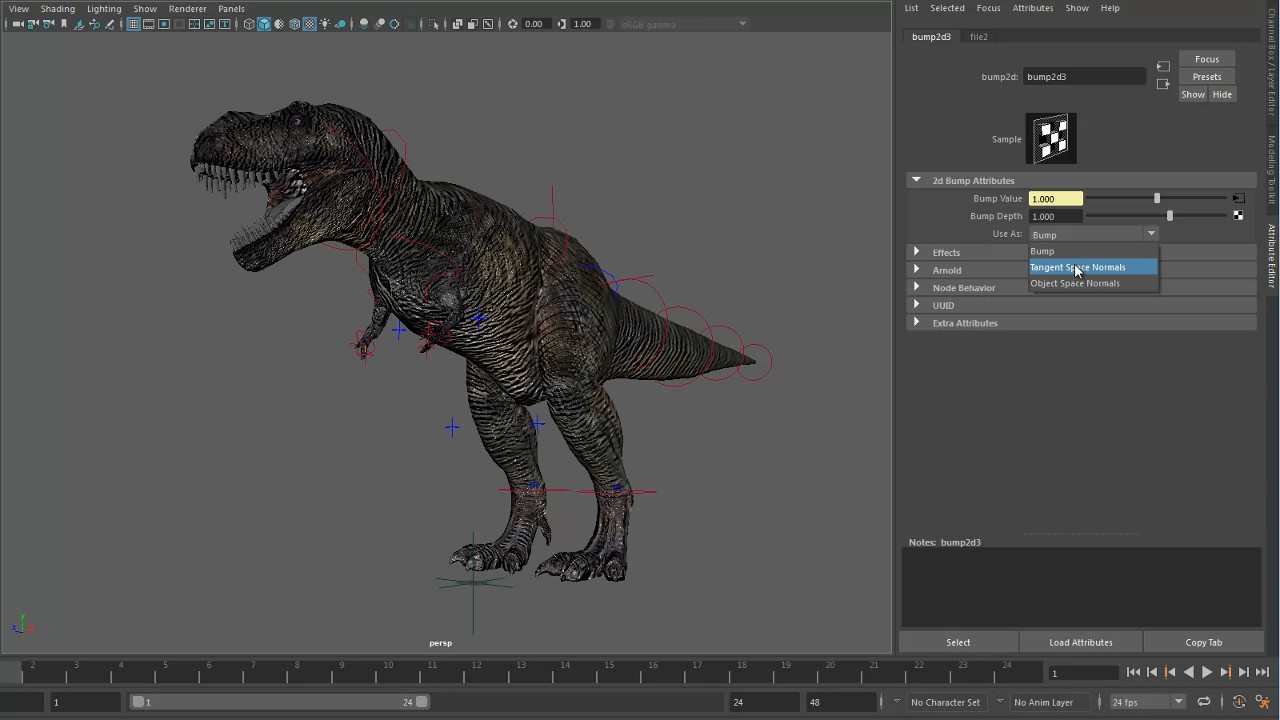Open animation preferences running man icon
Screen dimensions: 1280x720
point(1262,702)
